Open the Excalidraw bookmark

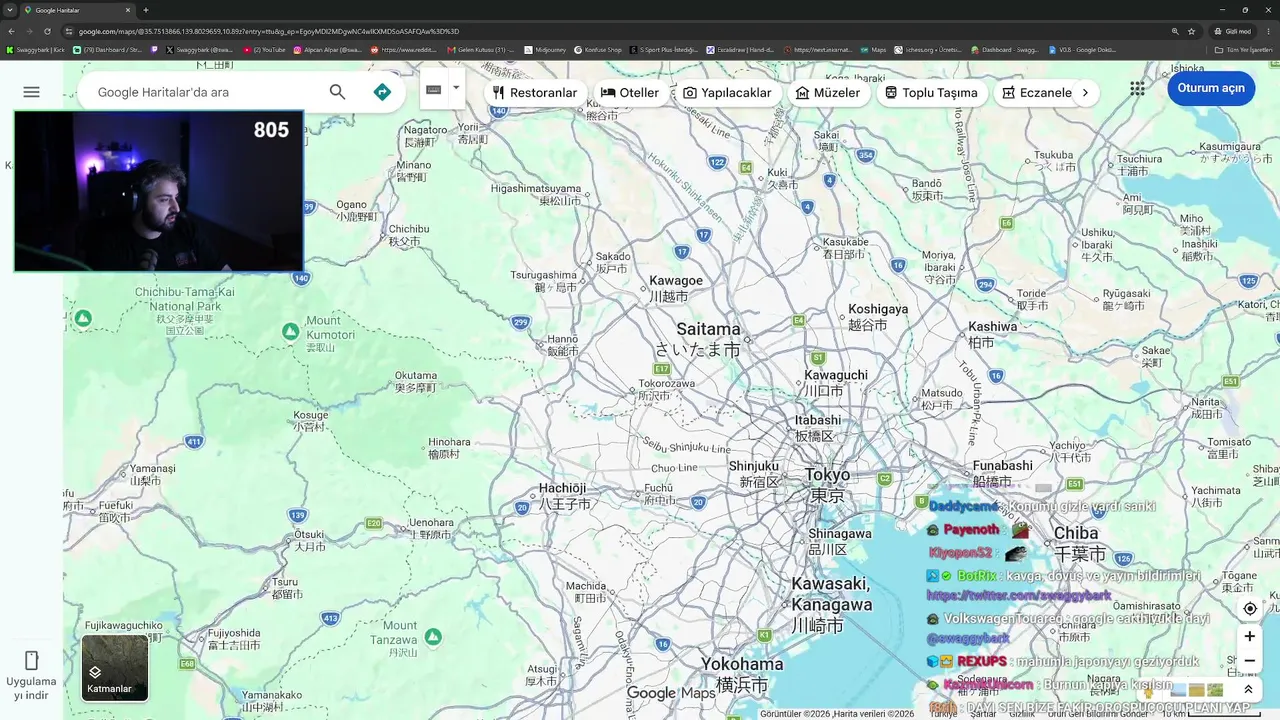(741, 49)
